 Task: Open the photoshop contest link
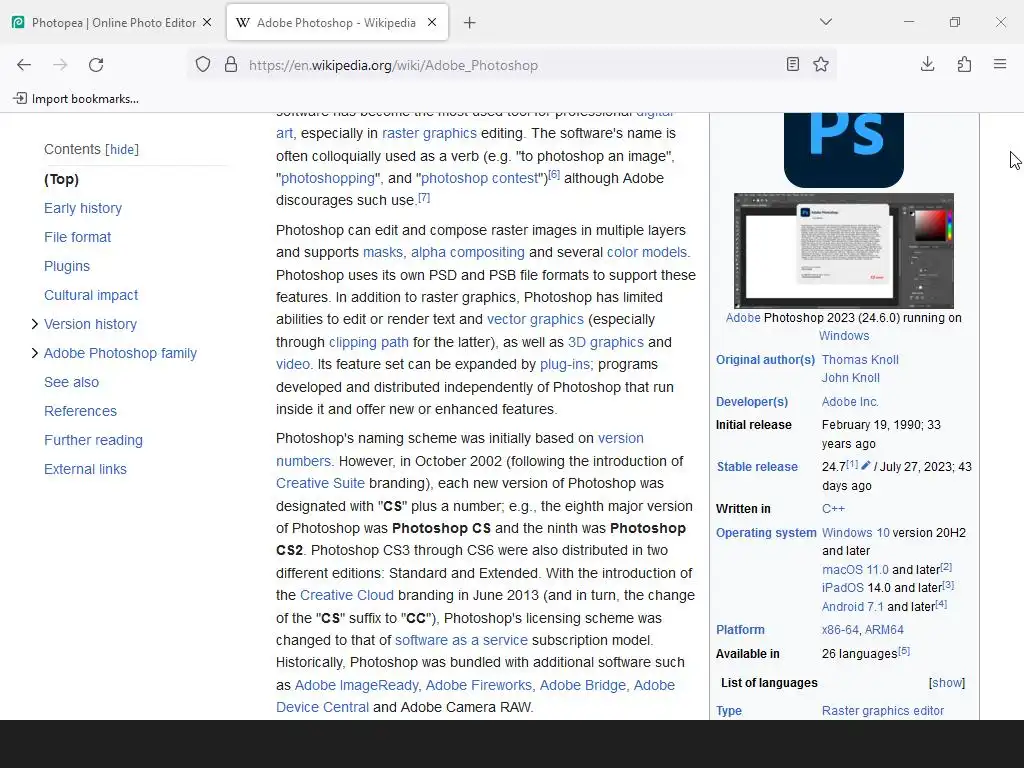480,178
